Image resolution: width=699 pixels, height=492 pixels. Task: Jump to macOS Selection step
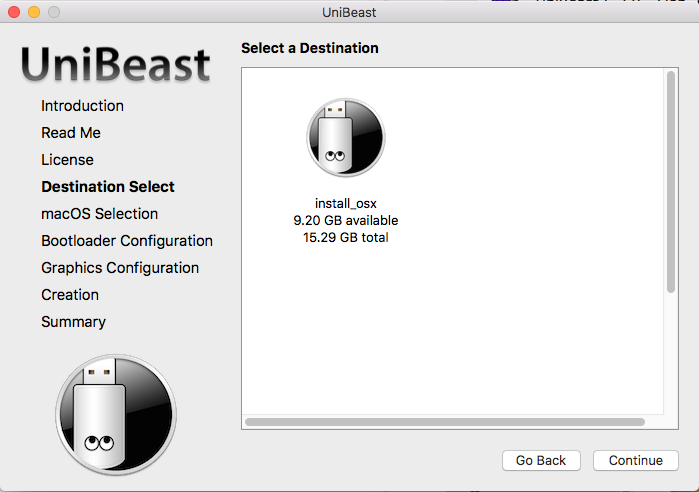[99, 214]
